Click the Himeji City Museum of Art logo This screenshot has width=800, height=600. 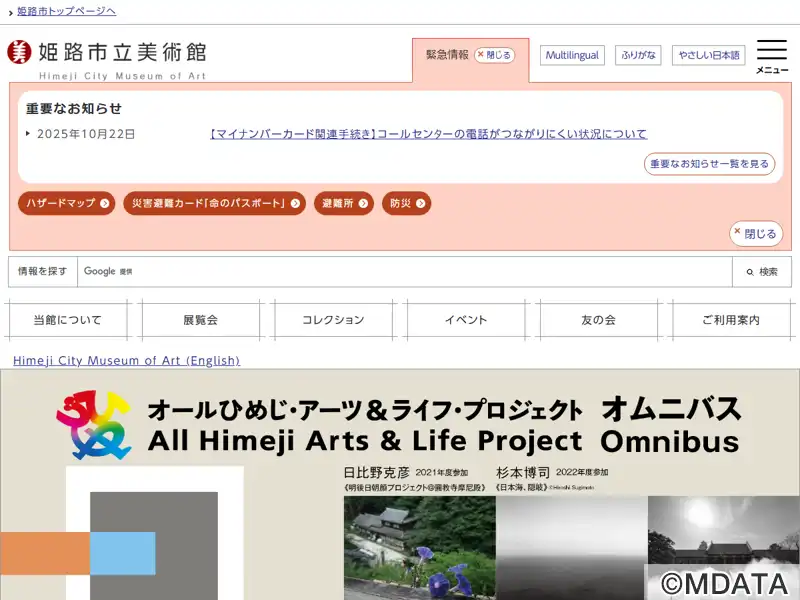[x=107, y=58]
